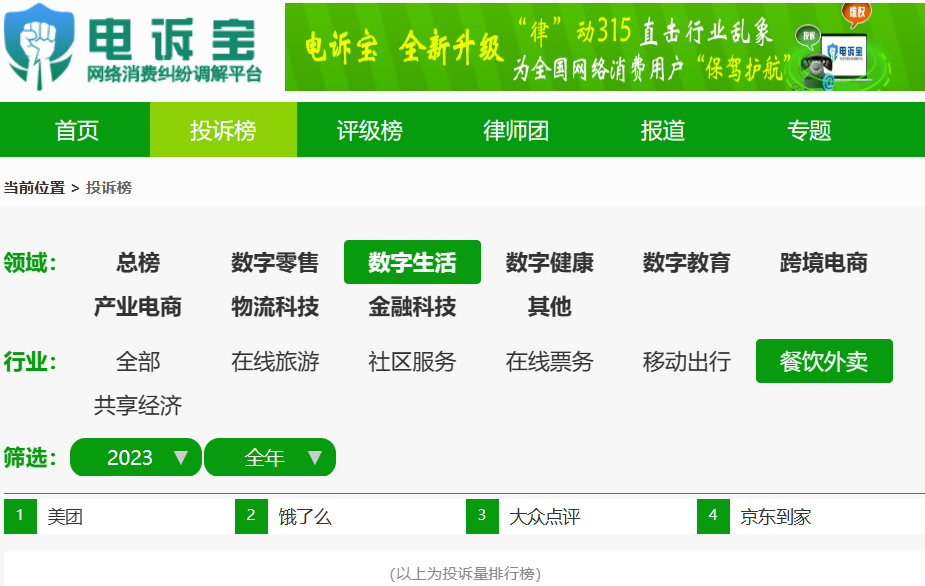Screen dimensions: 925x586
Task: Open the 报道 navigation item
Action: point(663,130)
